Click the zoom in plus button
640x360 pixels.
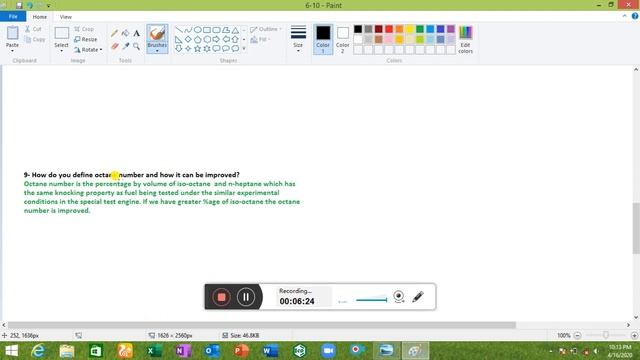[634, 335]
